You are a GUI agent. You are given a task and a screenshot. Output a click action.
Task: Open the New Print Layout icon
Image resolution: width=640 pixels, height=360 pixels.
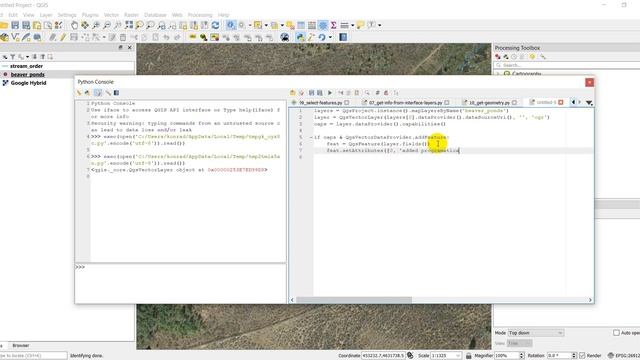tap(37, 25)
